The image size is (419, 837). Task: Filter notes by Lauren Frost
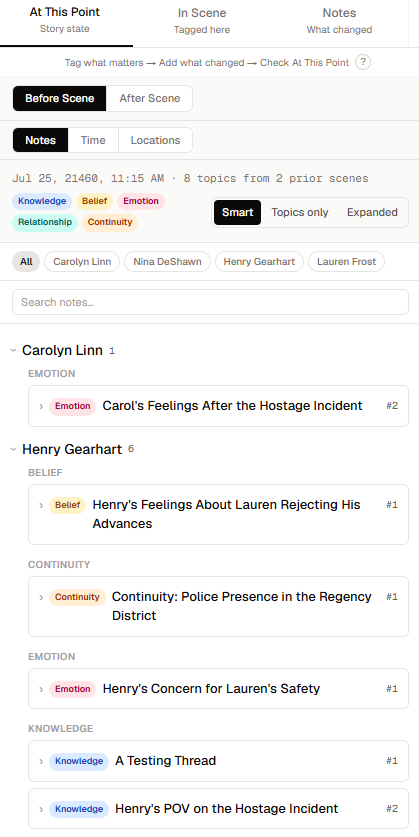tap(346, 262)
